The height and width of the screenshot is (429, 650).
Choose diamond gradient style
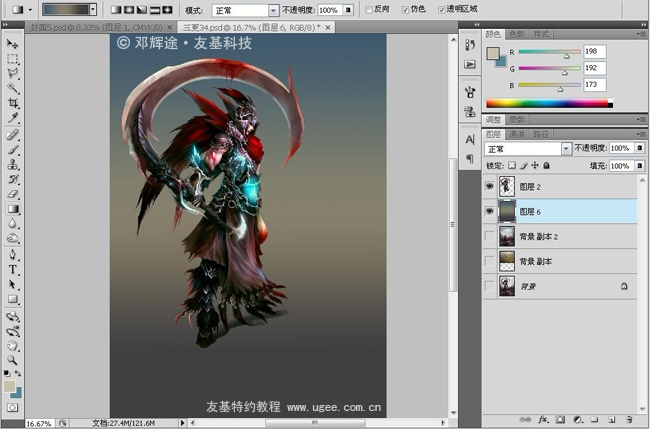click(x=167, y=10)
